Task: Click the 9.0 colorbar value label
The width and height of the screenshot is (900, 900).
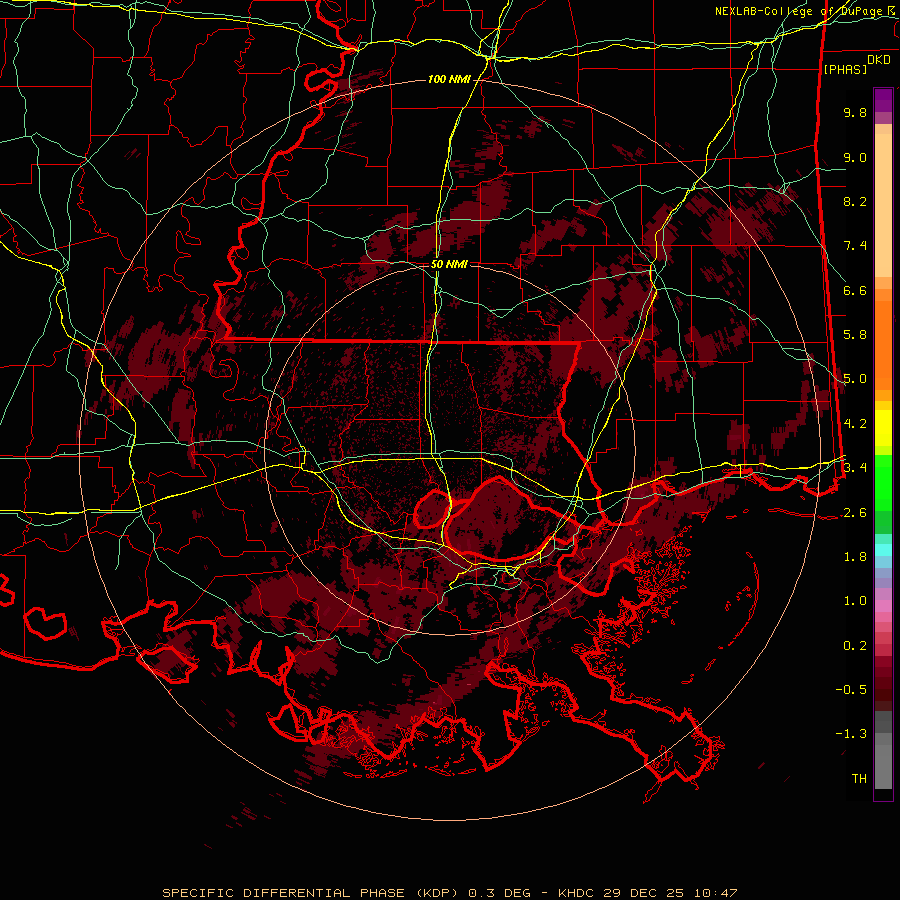Action: 855,157
